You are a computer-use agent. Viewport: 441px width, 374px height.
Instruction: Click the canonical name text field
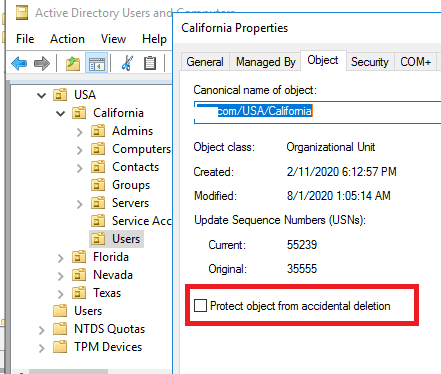(317, 112)
